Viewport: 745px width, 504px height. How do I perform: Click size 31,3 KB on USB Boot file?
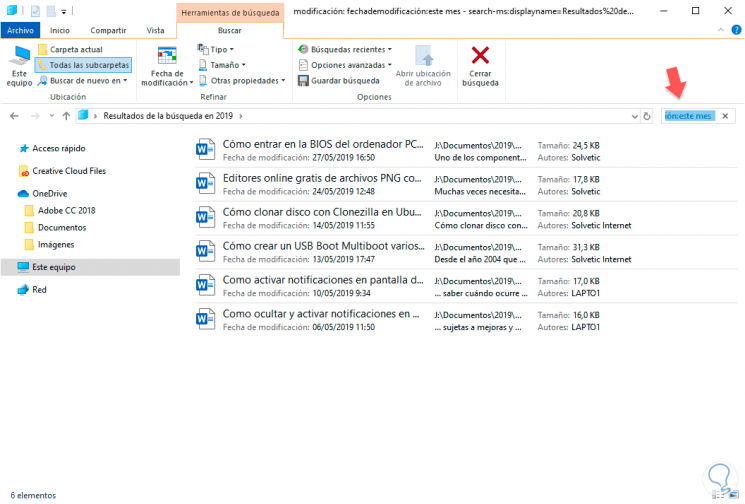[586, 247]
